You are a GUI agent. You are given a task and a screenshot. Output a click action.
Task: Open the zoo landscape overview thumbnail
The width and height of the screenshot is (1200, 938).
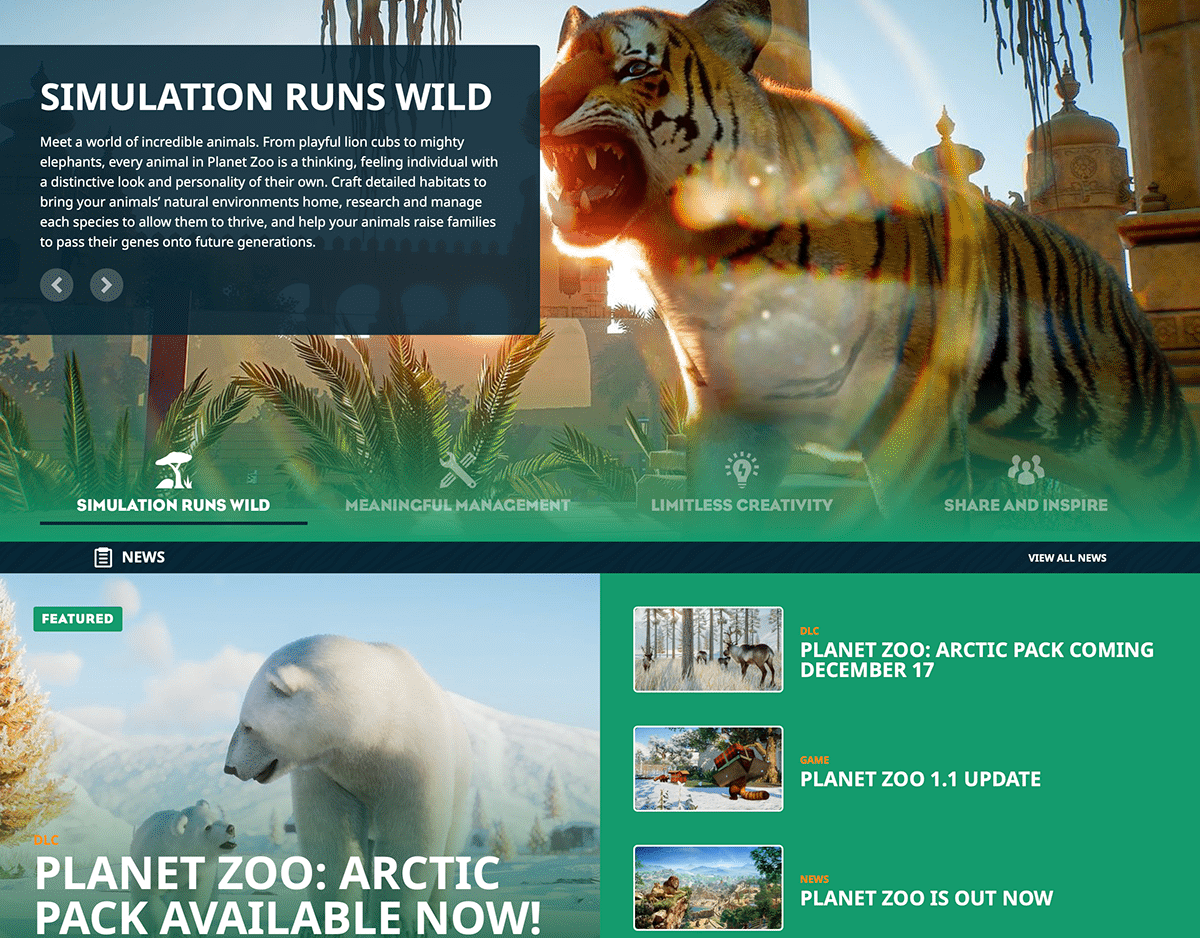coord(708,888)
